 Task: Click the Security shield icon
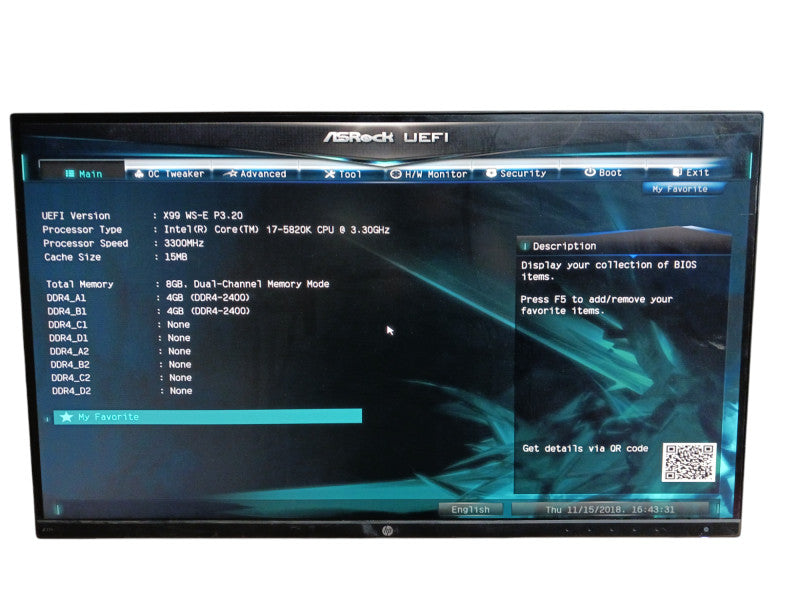[x=491, y=173]
